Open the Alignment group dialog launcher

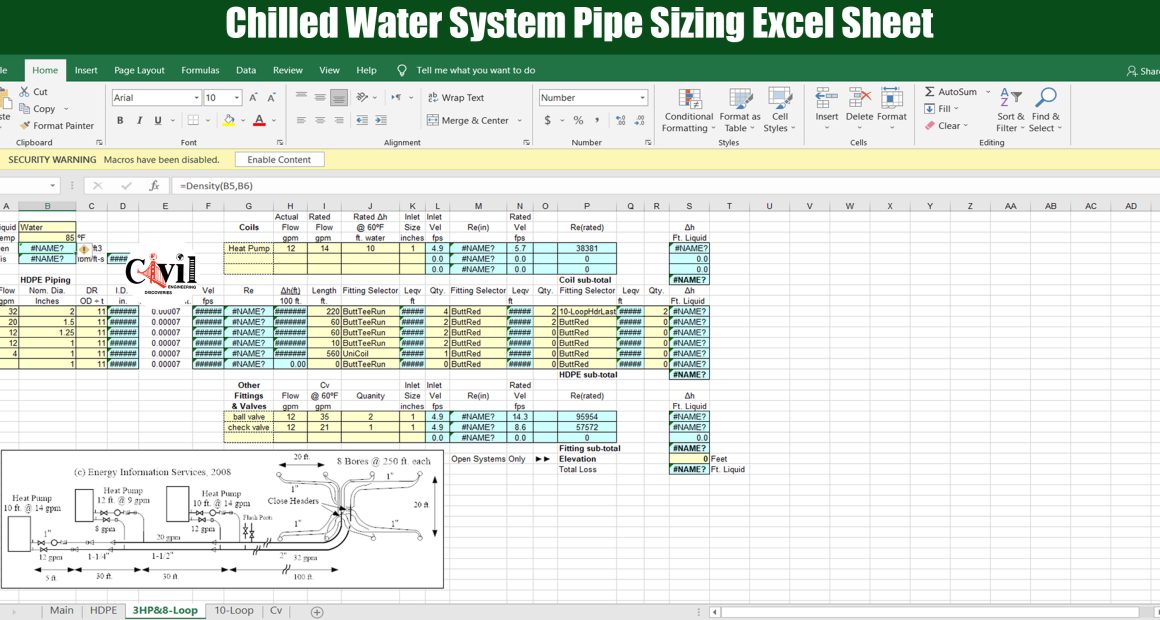526,142
